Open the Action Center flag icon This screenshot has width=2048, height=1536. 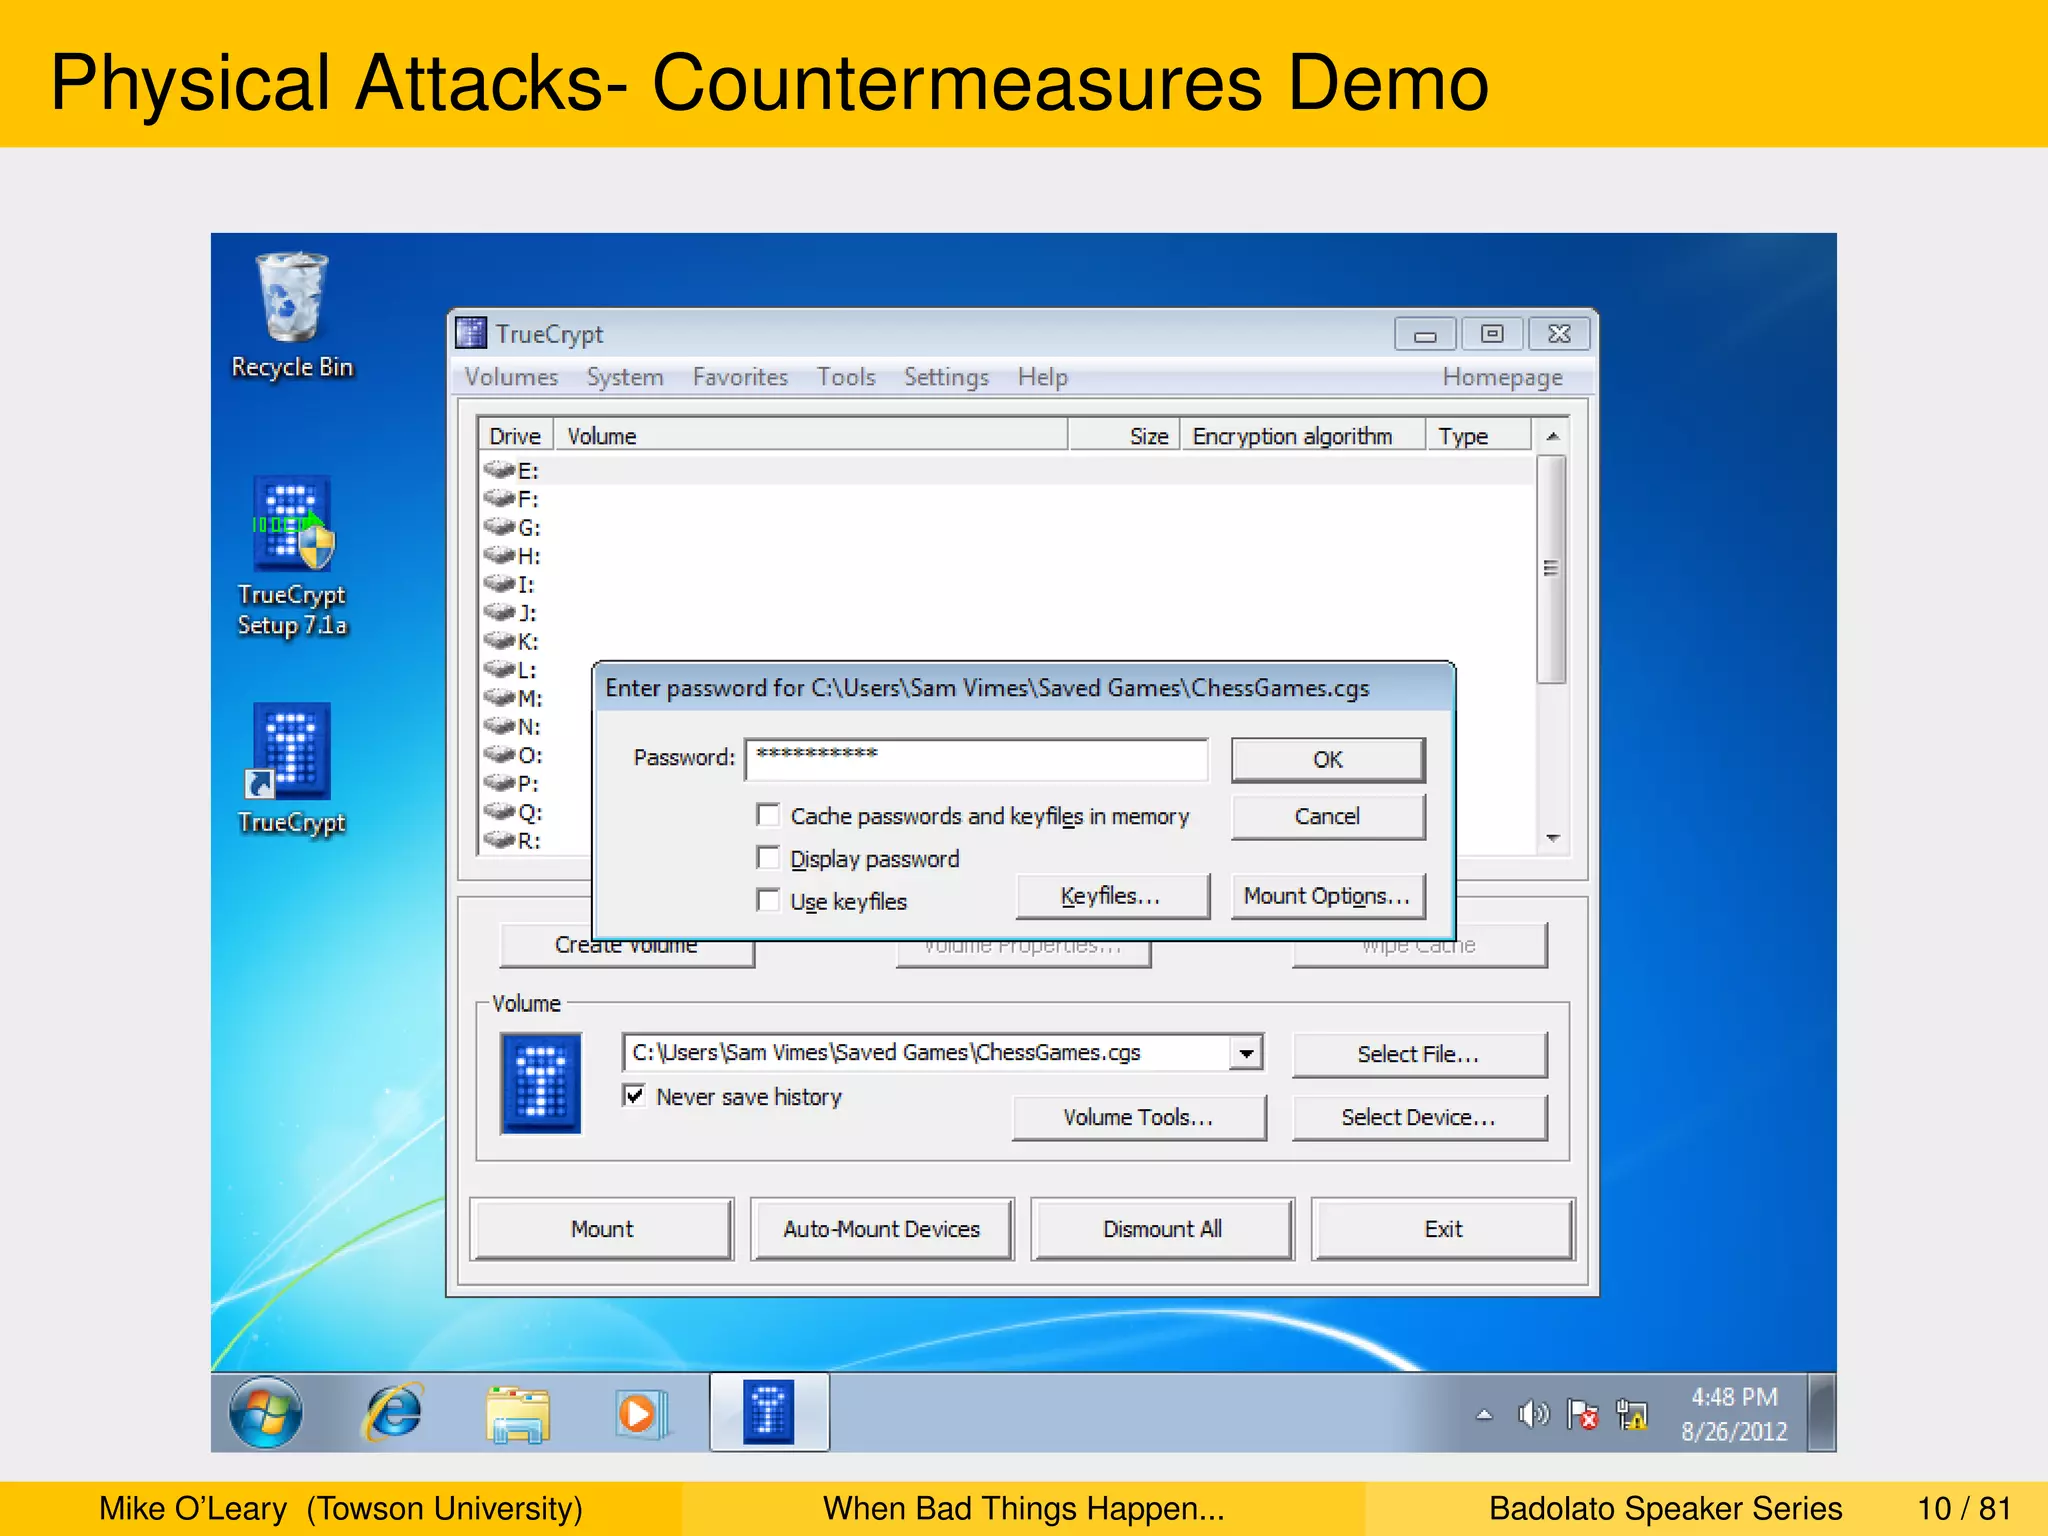pyautogui.click(x=1582, y=1414)
